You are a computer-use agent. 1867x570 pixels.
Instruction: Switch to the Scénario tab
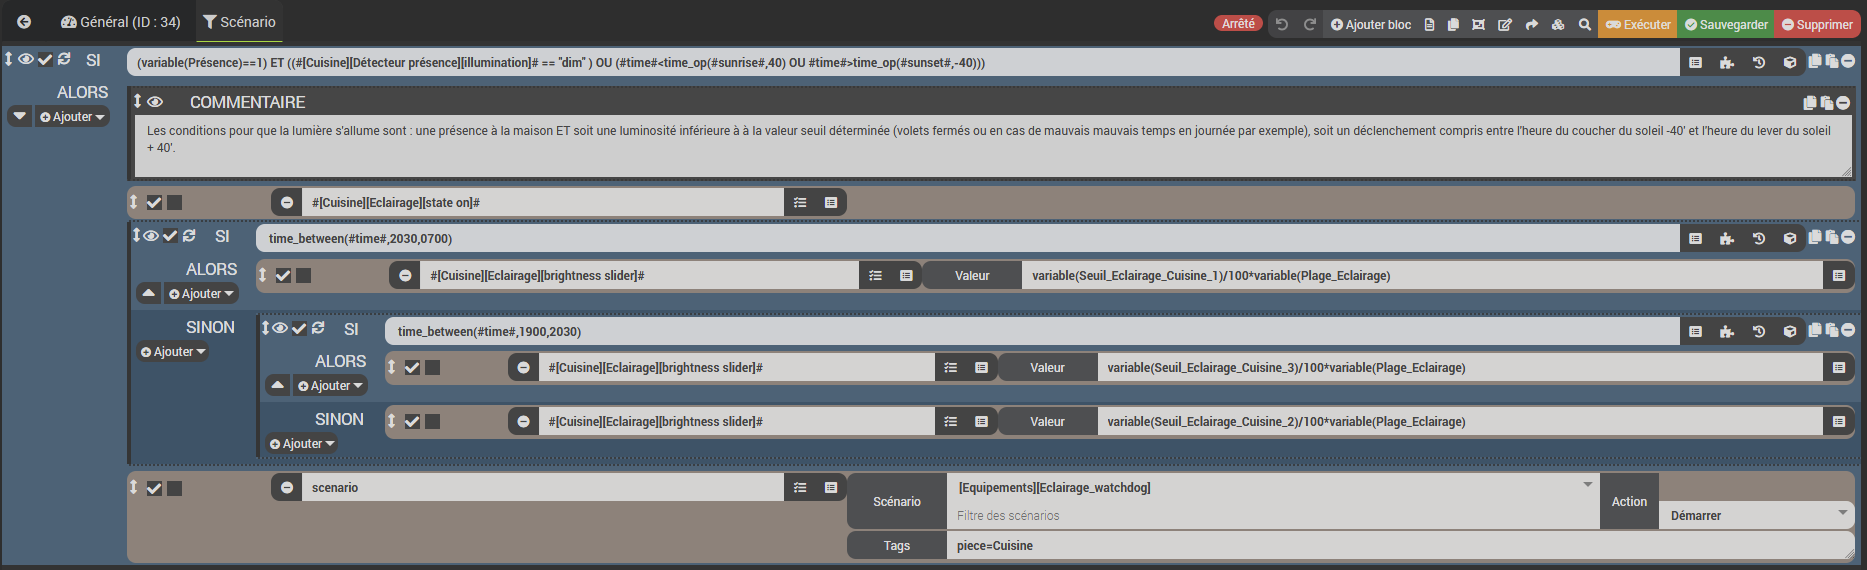[x=239, y=22]
